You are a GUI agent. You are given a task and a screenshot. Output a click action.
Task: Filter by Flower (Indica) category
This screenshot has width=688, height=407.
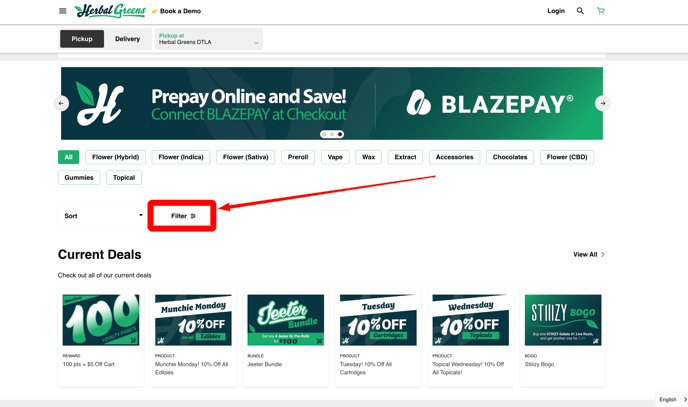181,157
